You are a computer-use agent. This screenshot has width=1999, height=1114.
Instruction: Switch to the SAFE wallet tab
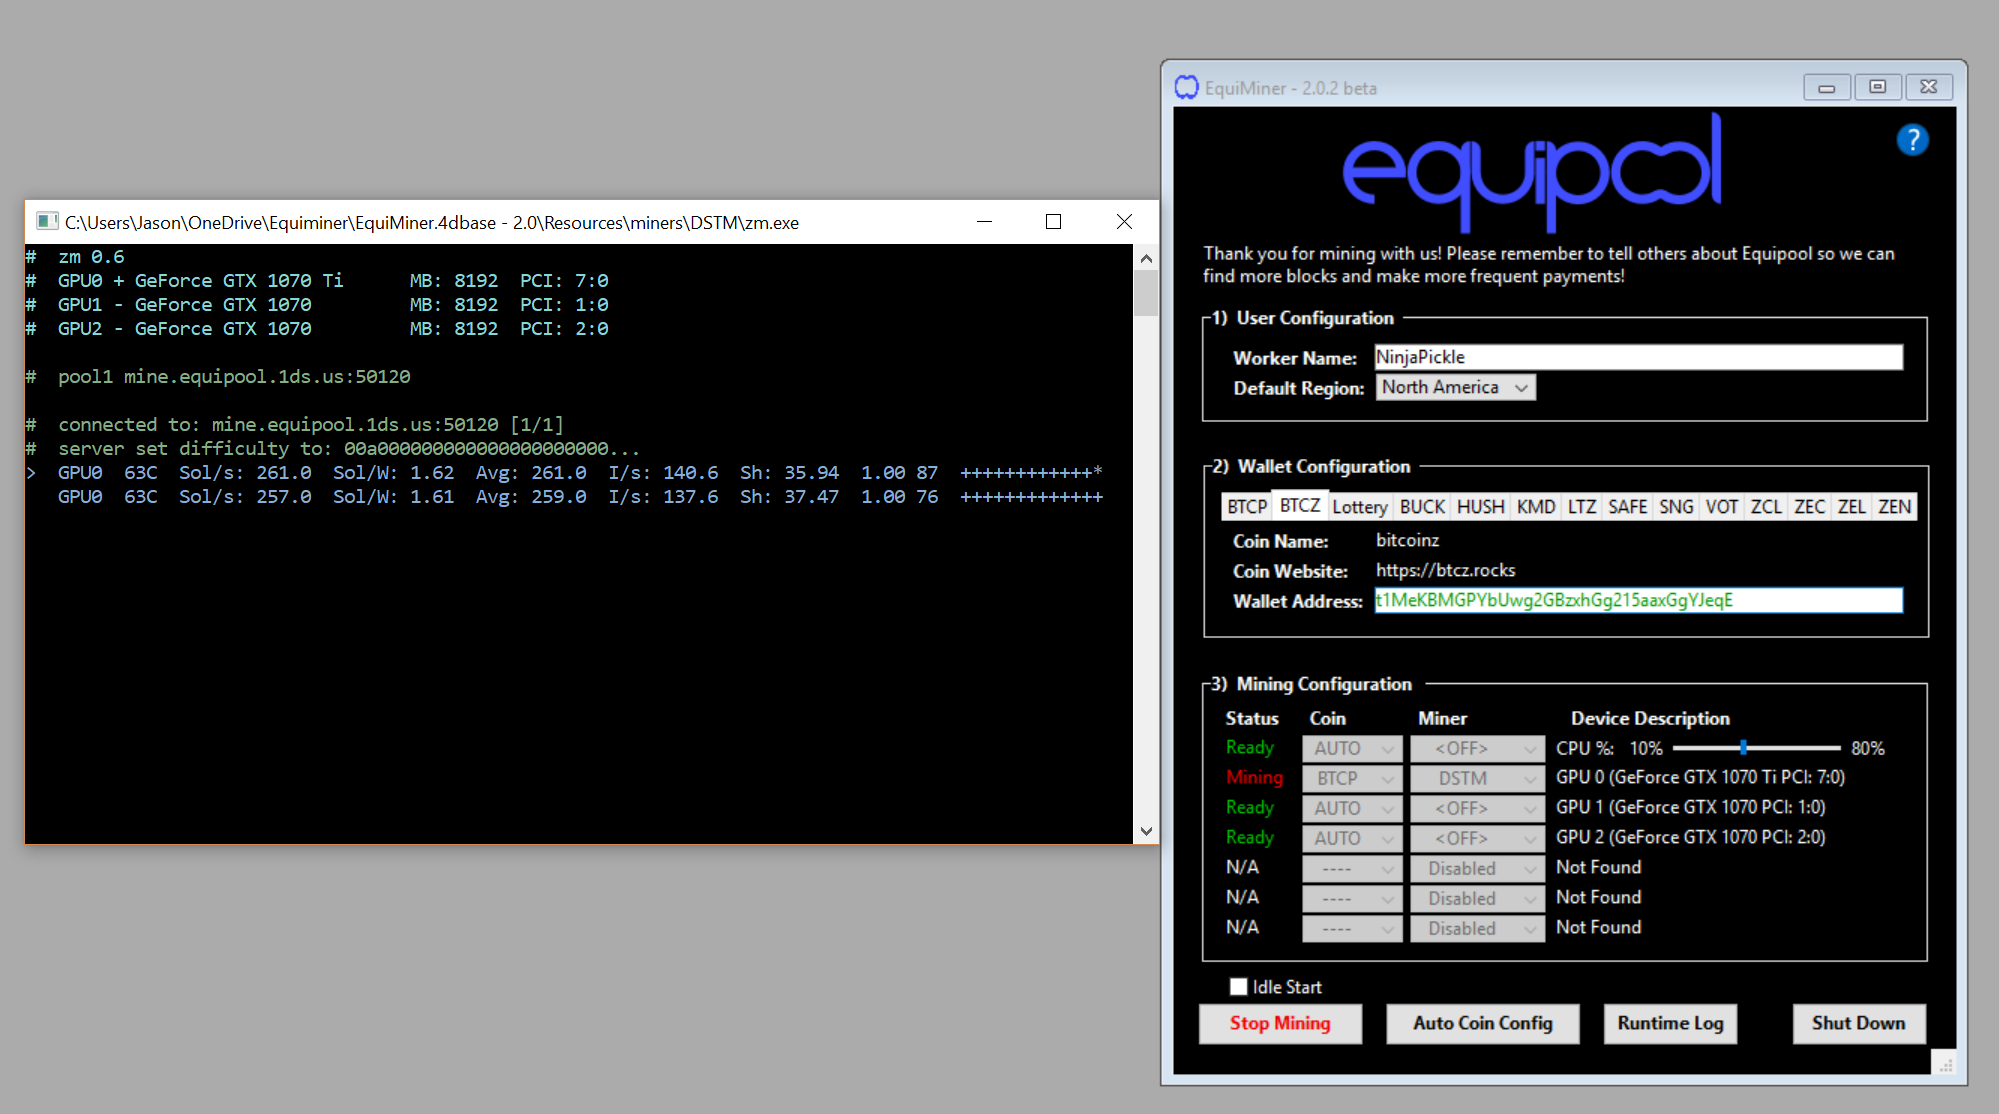pos(1627,507)
